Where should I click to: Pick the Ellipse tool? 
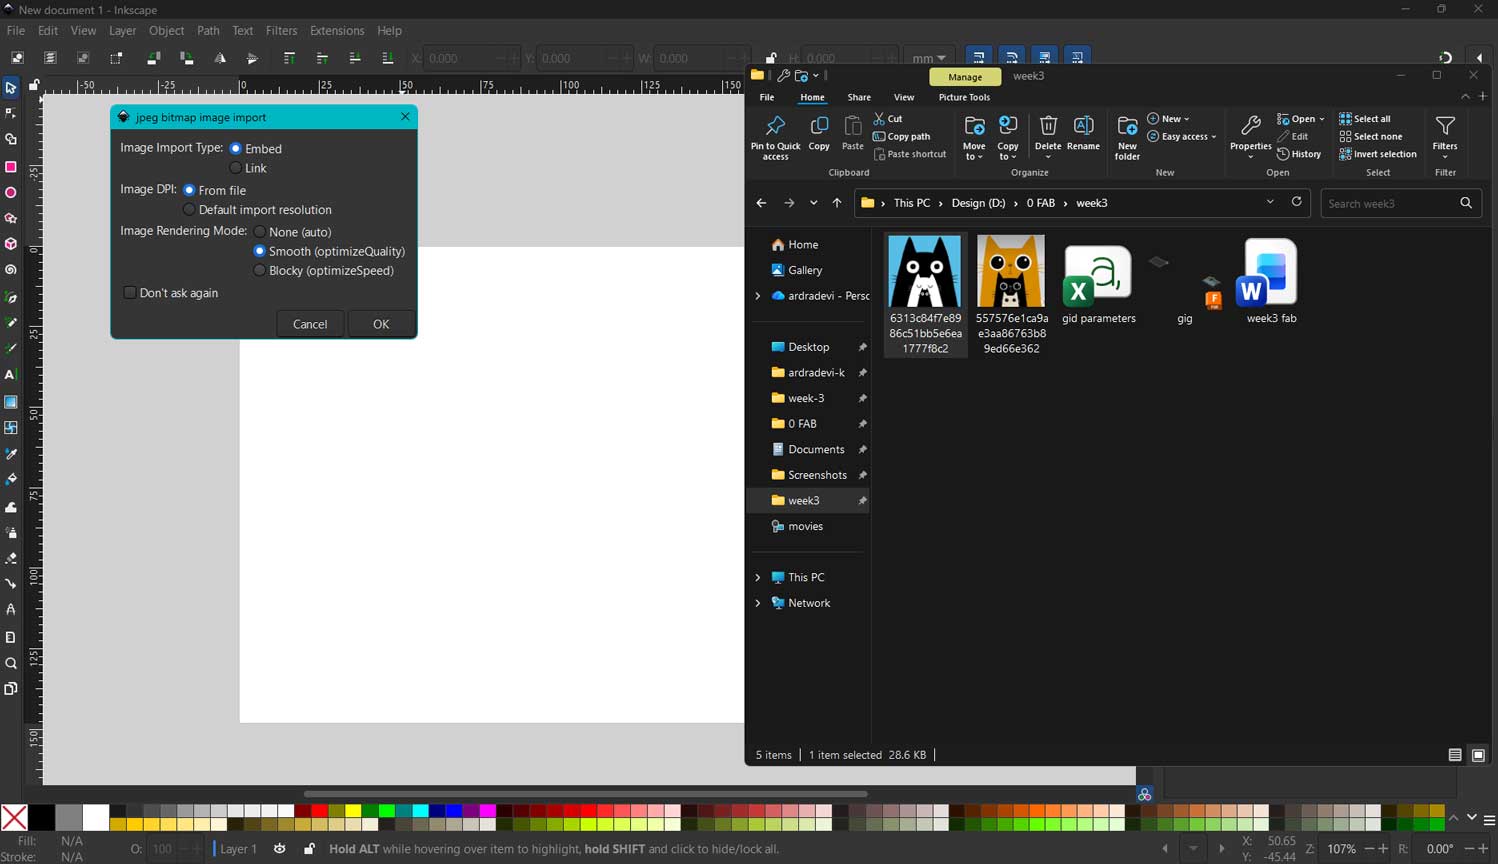pyautogui.click(x=11, y=193)
